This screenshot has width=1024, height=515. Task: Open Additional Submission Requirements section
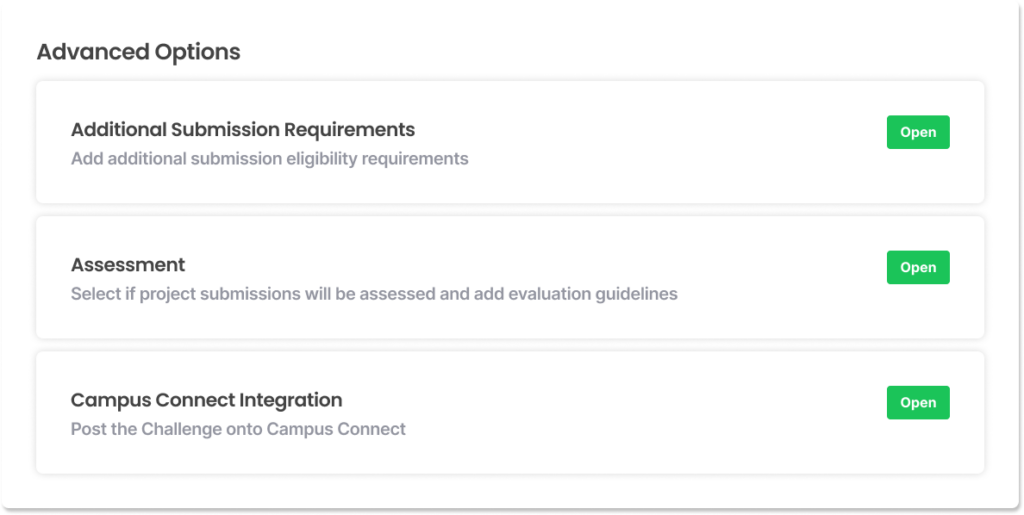tap(917, 132)
